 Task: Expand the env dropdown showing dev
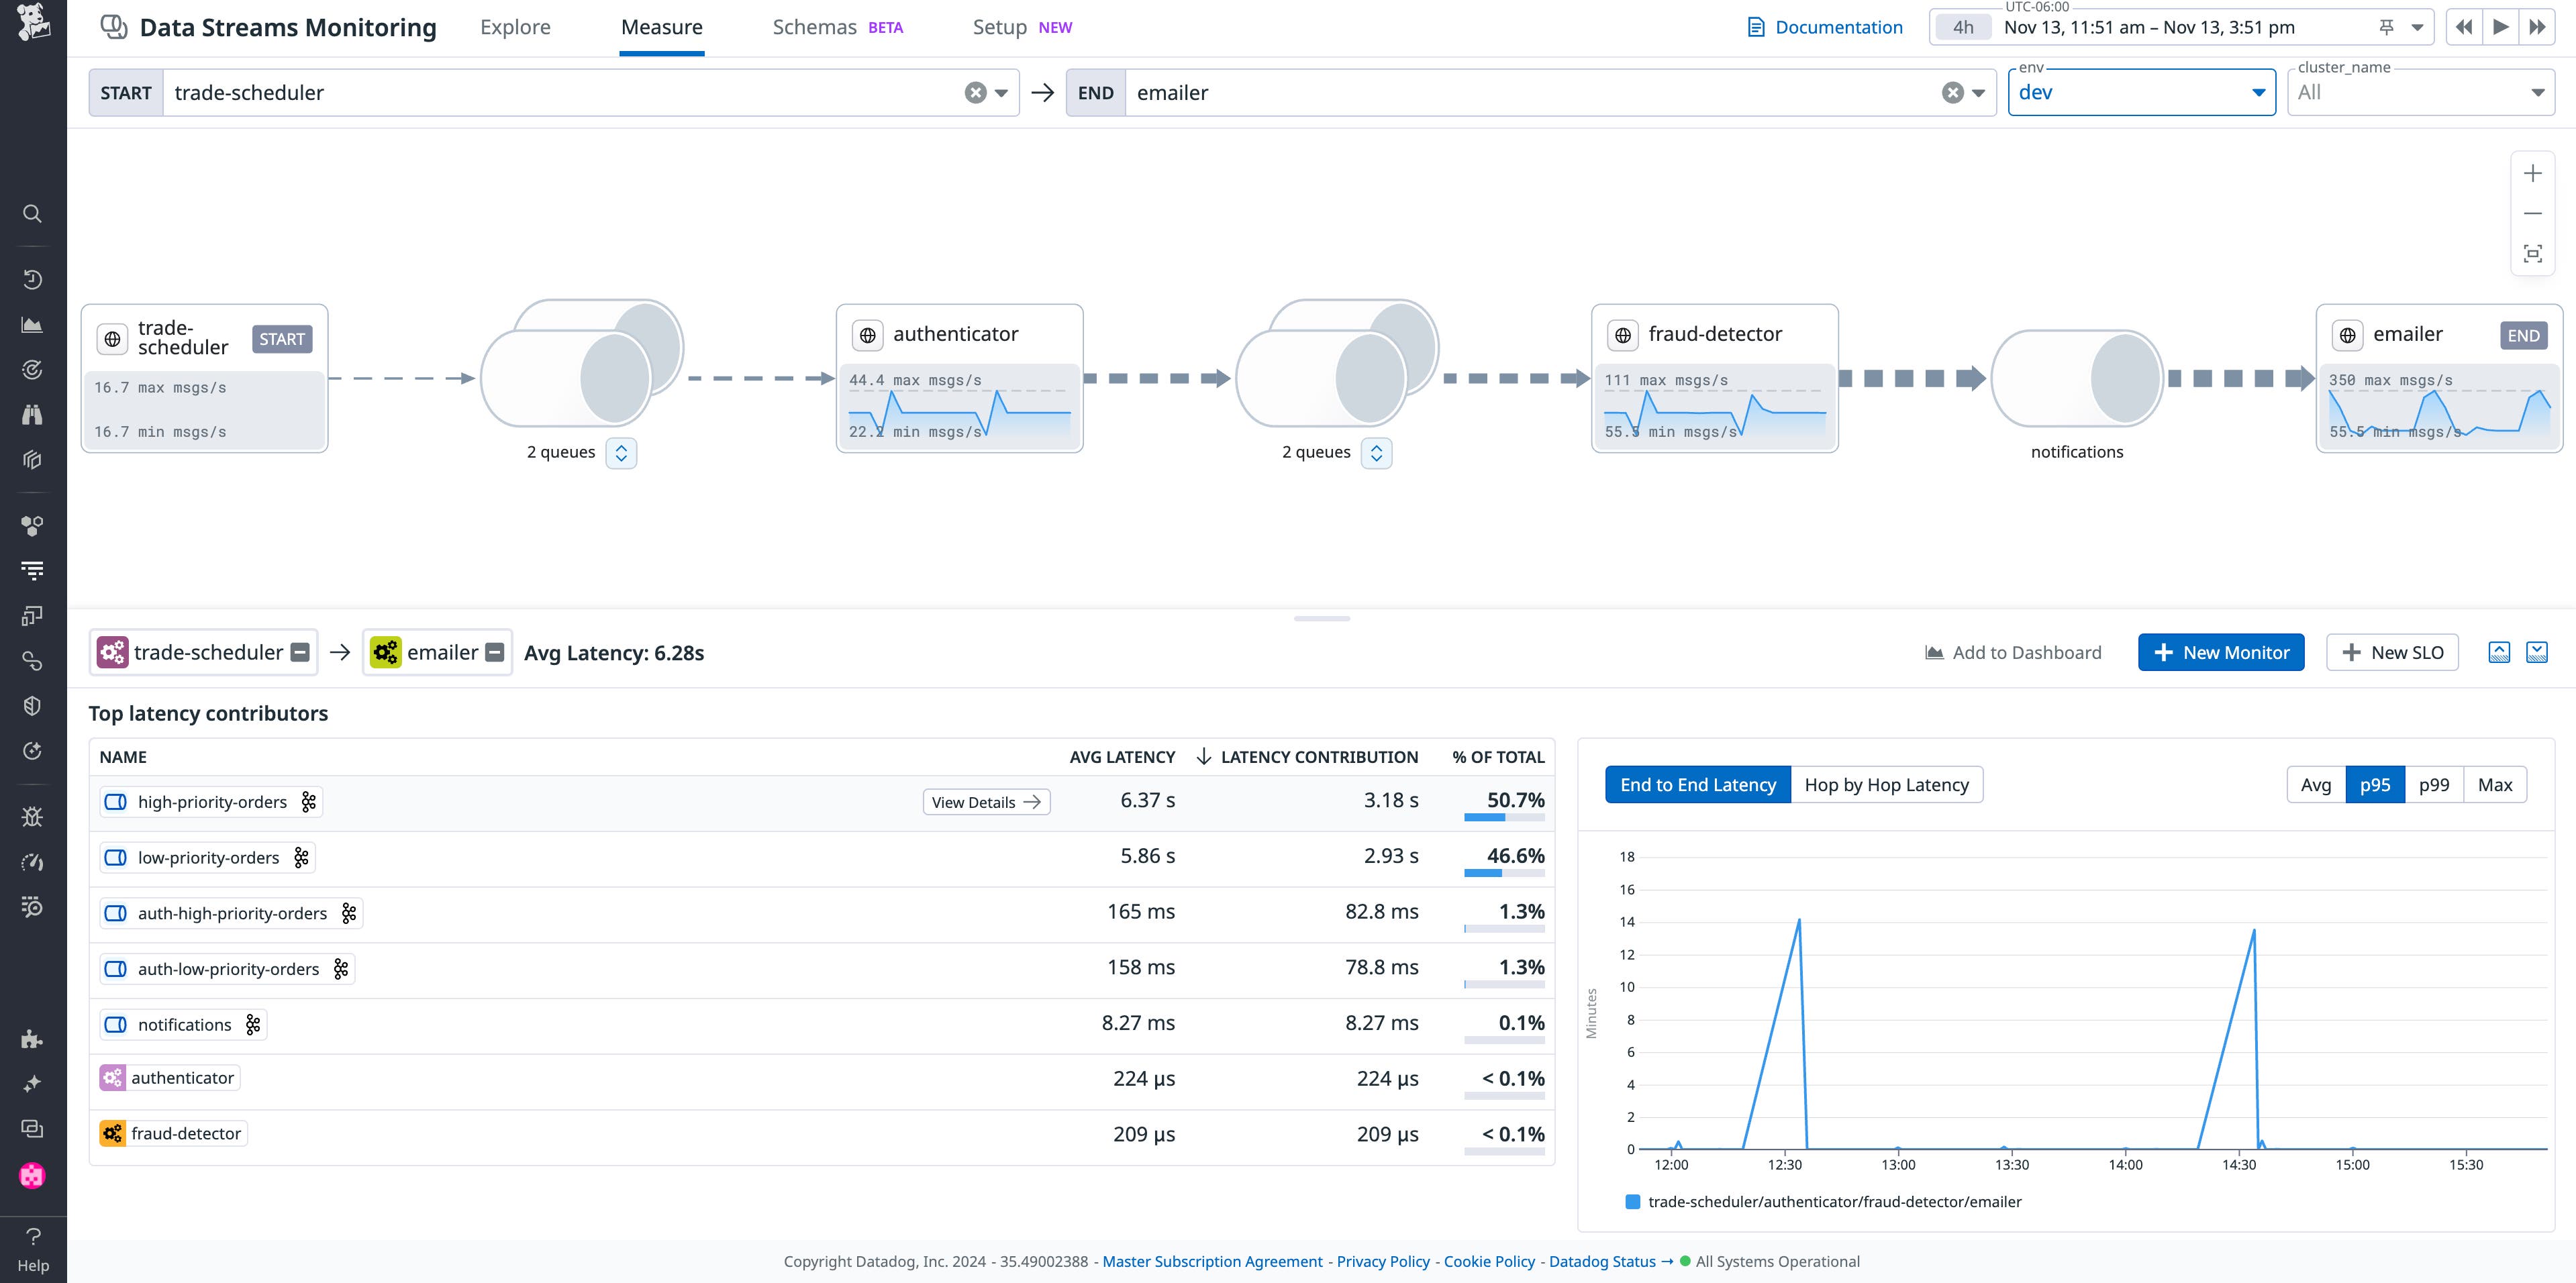(2258, 92)
